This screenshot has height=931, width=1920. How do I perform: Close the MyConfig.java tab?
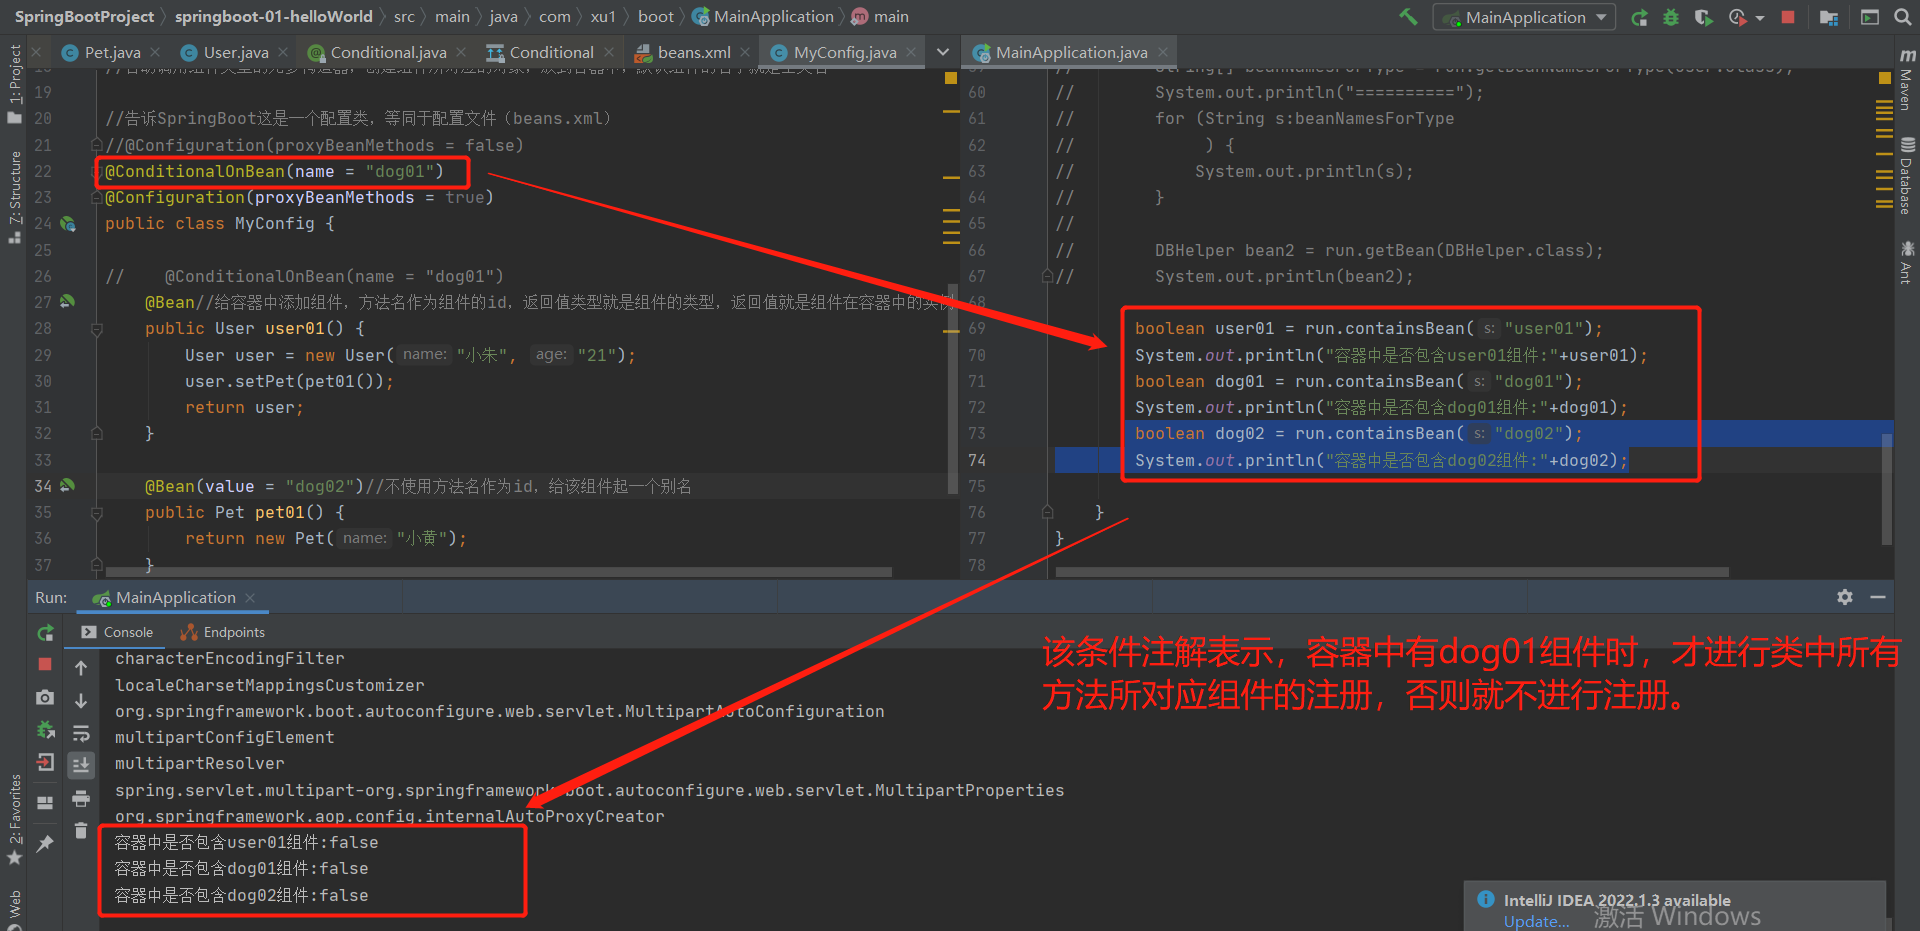(911, 52)
